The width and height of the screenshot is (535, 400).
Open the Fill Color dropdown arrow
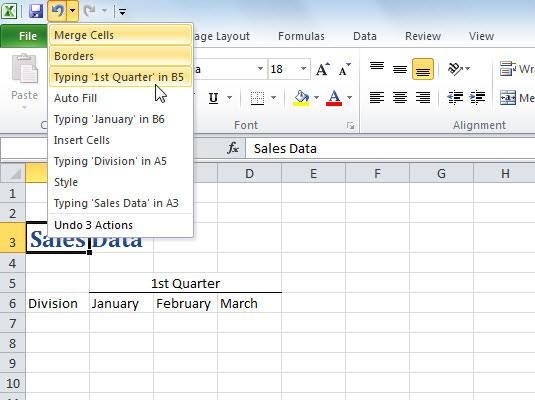click(317, 98)
